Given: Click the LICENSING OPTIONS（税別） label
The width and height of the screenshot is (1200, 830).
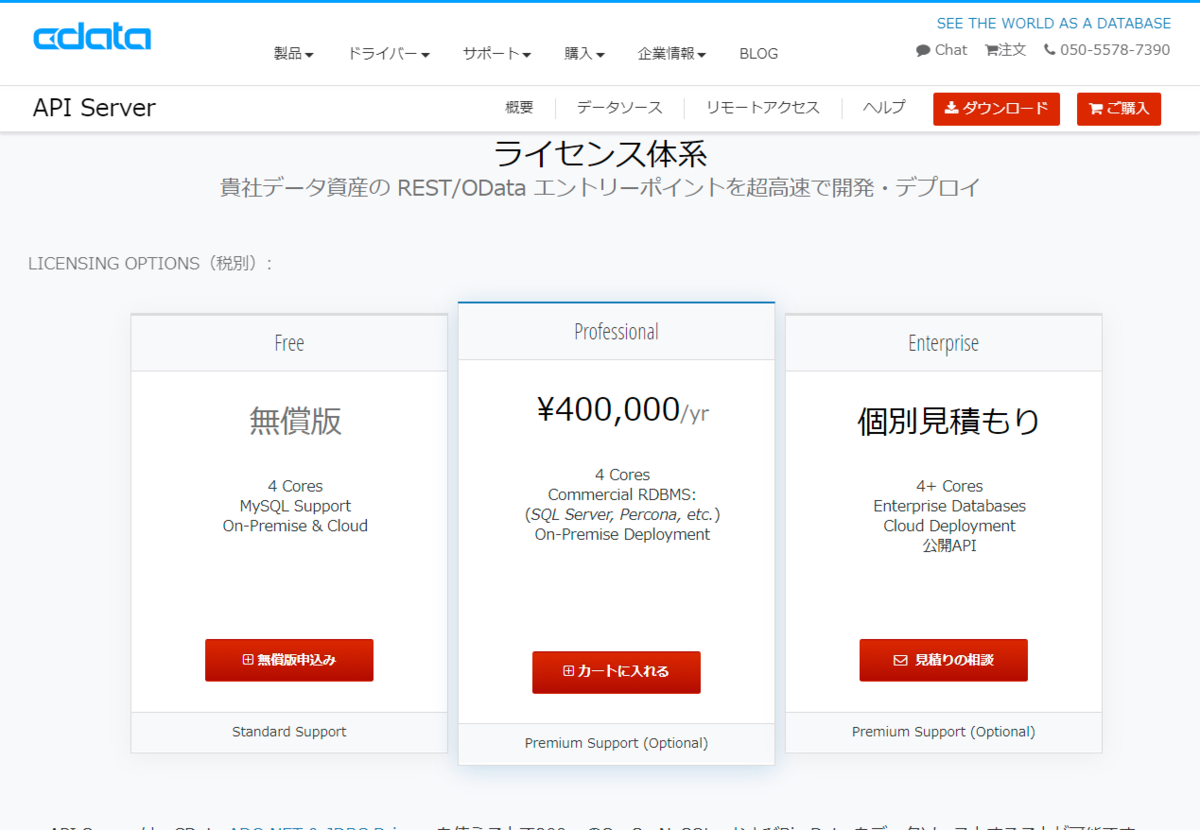Looking at the screenshot, I should coord(150,264).
